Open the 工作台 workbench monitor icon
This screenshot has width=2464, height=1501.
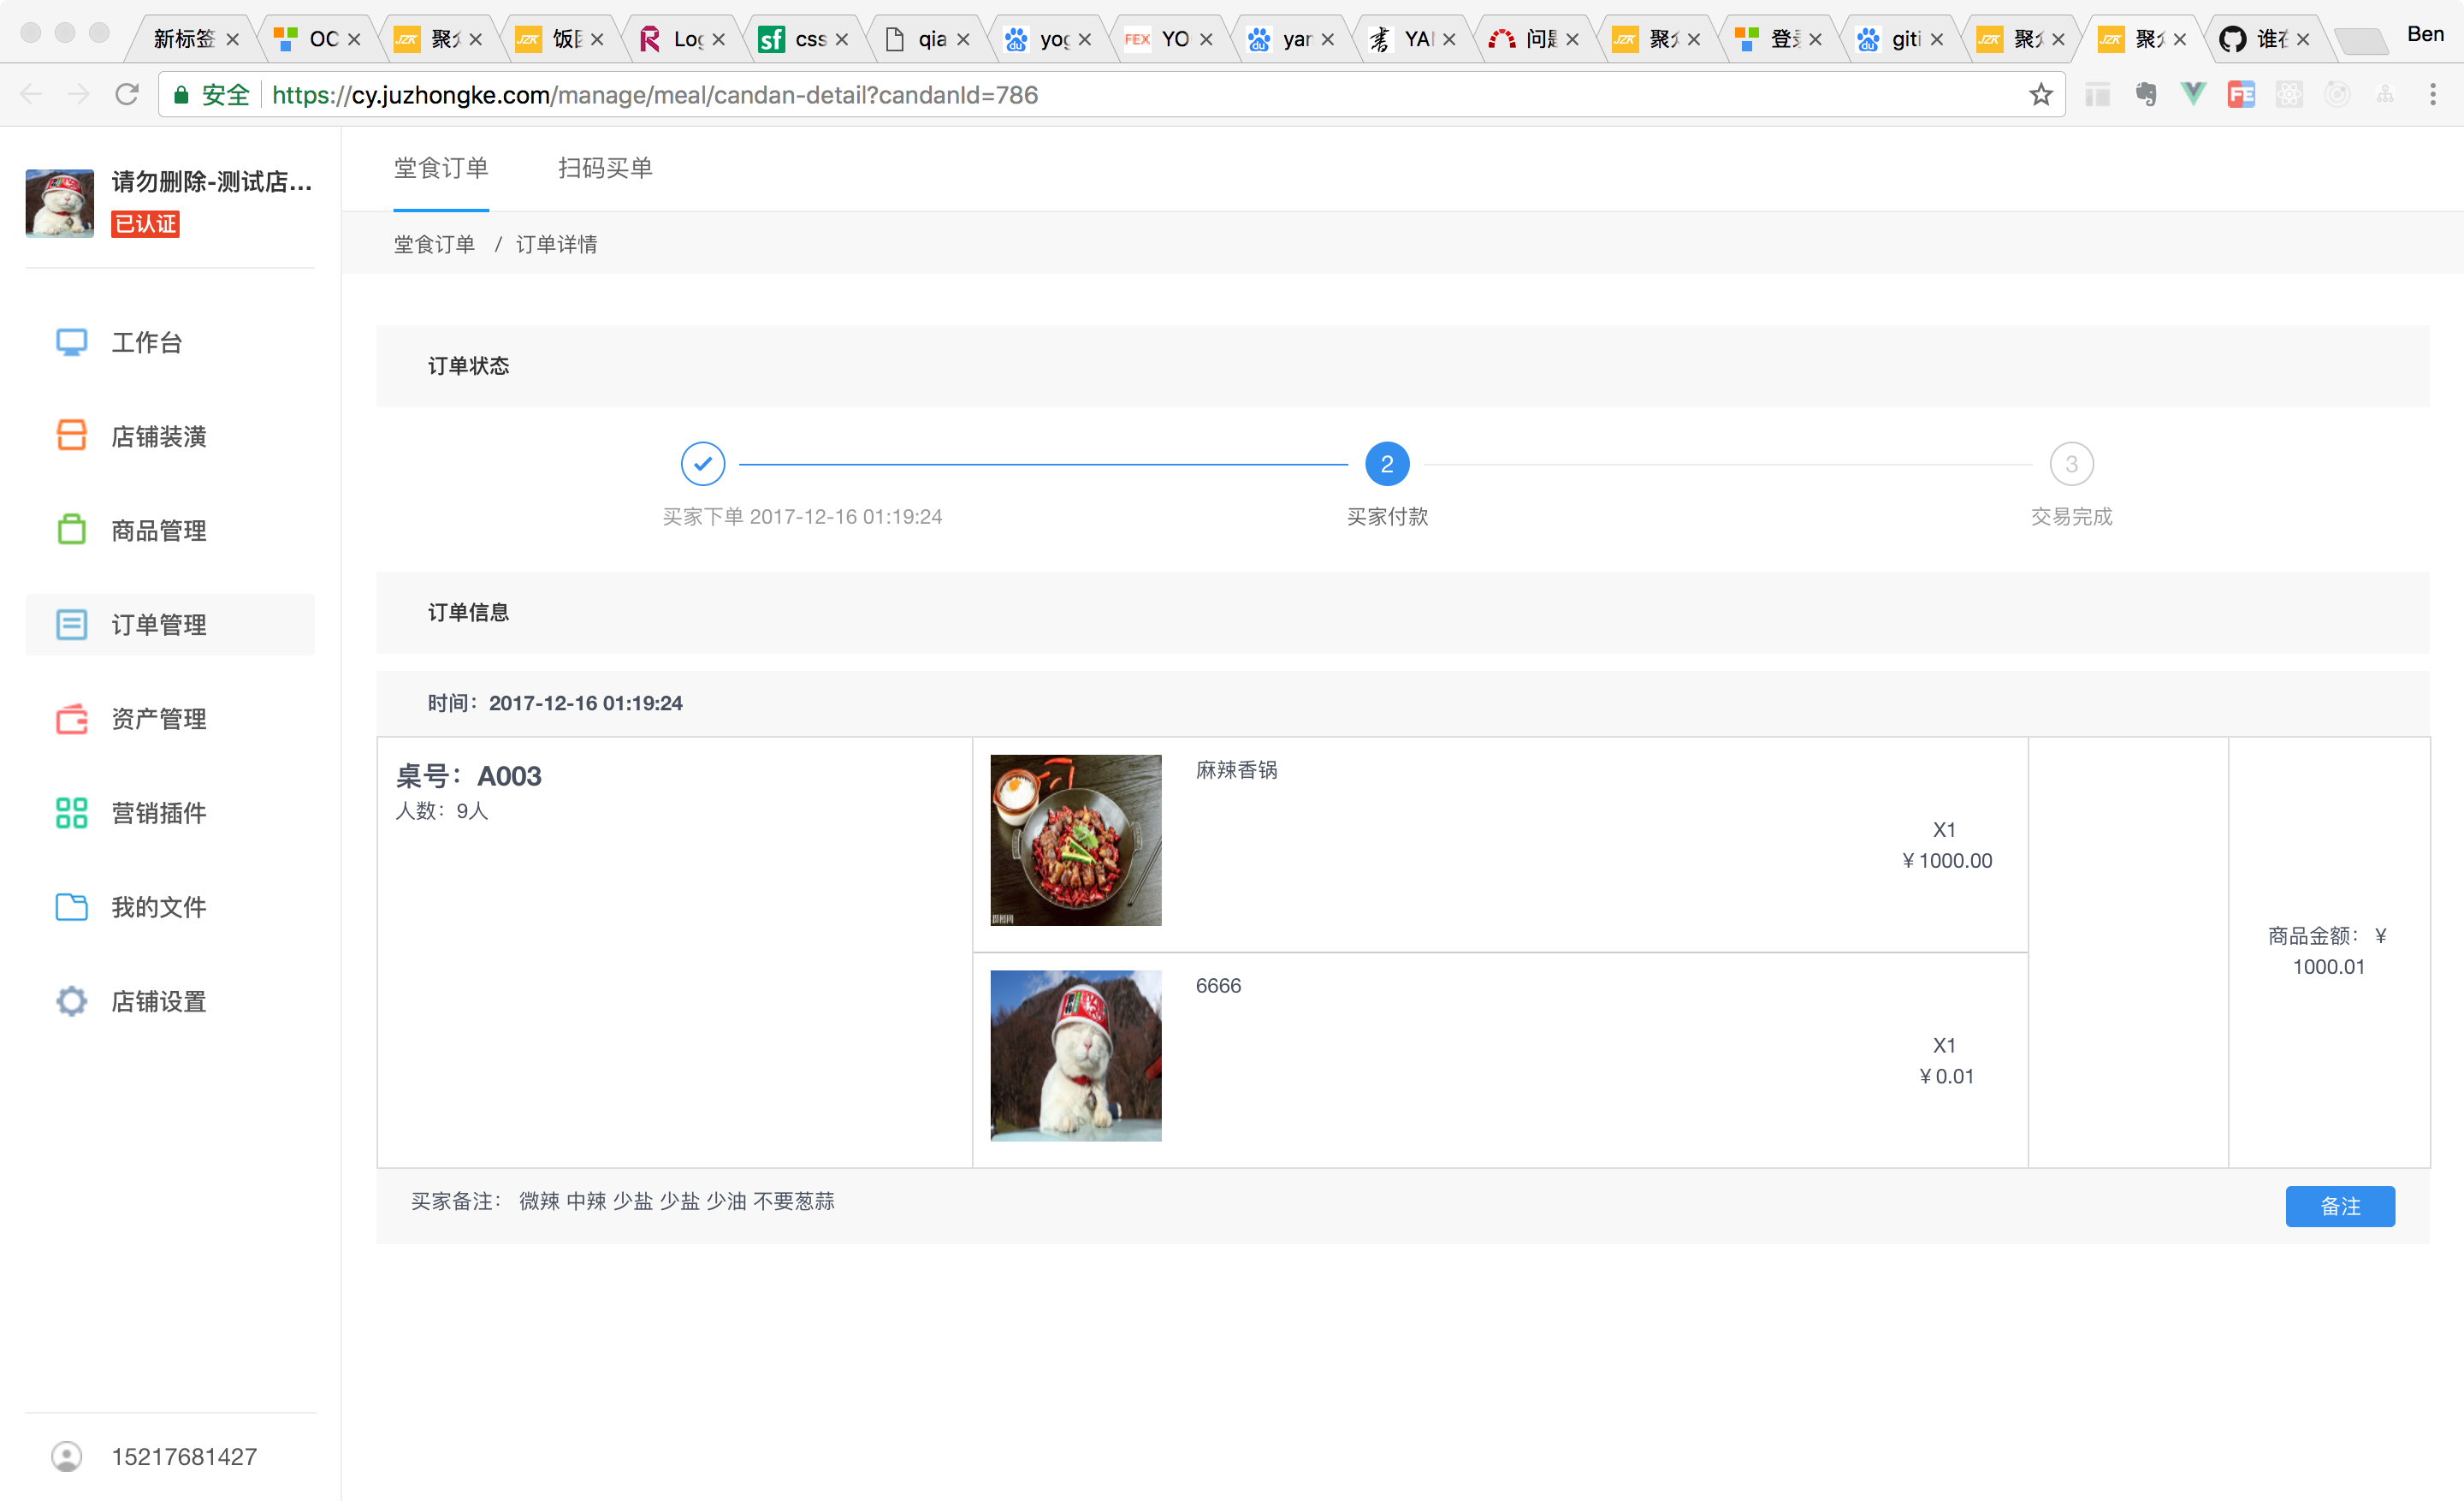[71, 342]
